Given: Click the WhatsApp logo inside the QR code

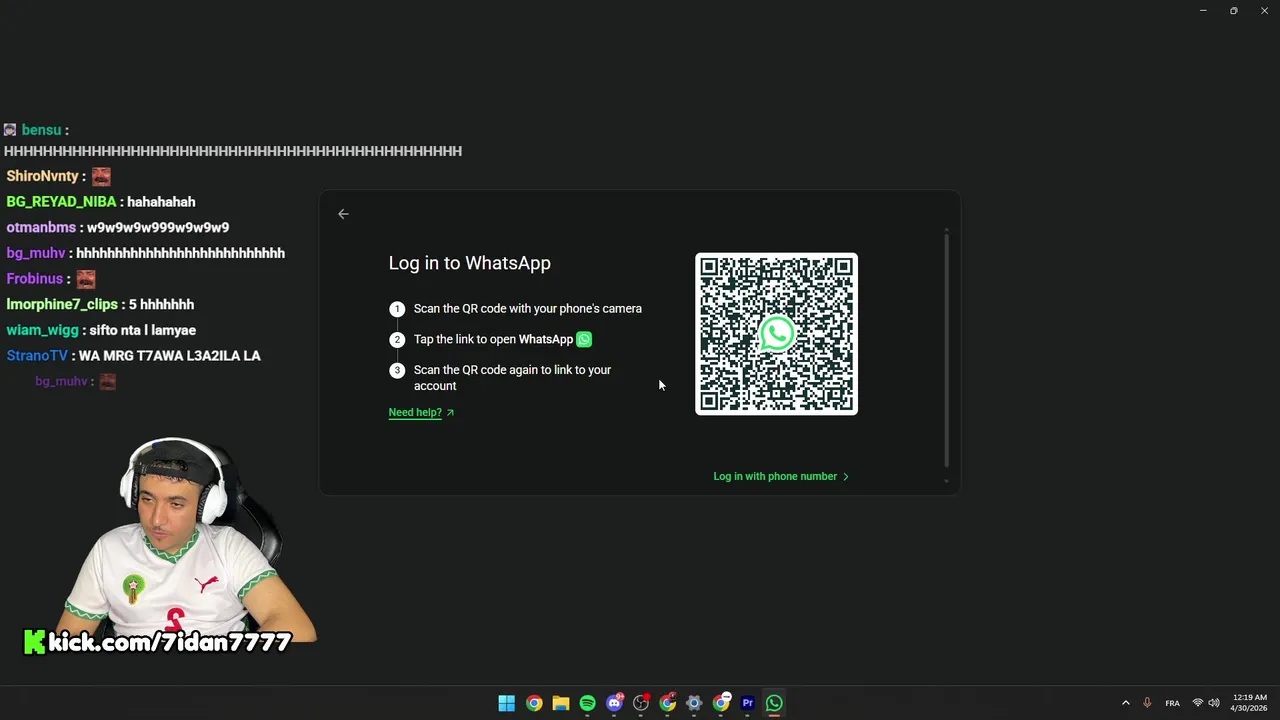Looking at the screenshot, I should [777, 334].
